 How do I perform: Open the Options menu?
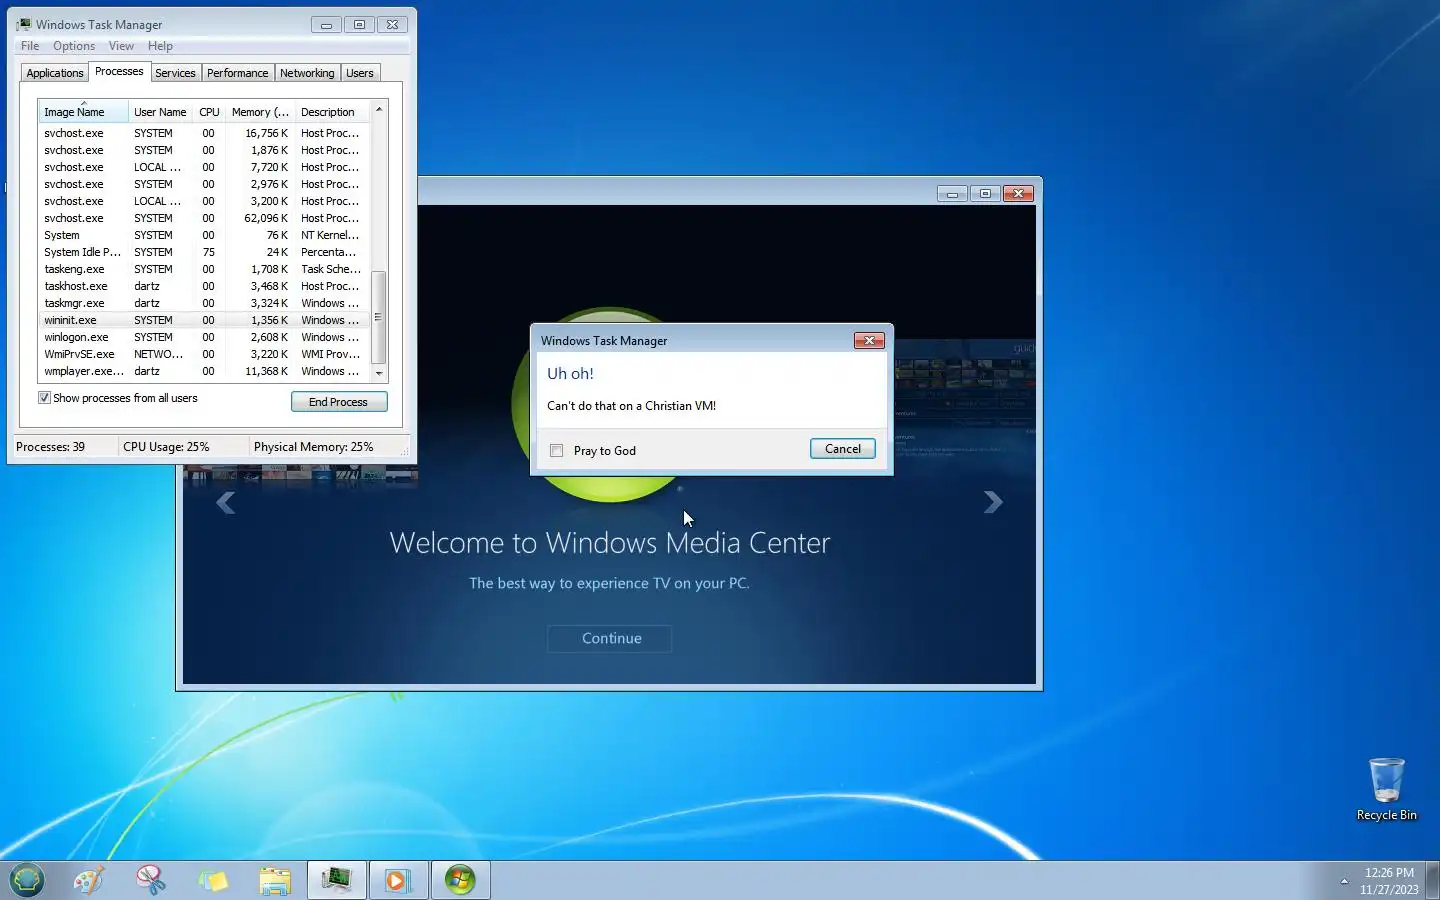[74, 46]
